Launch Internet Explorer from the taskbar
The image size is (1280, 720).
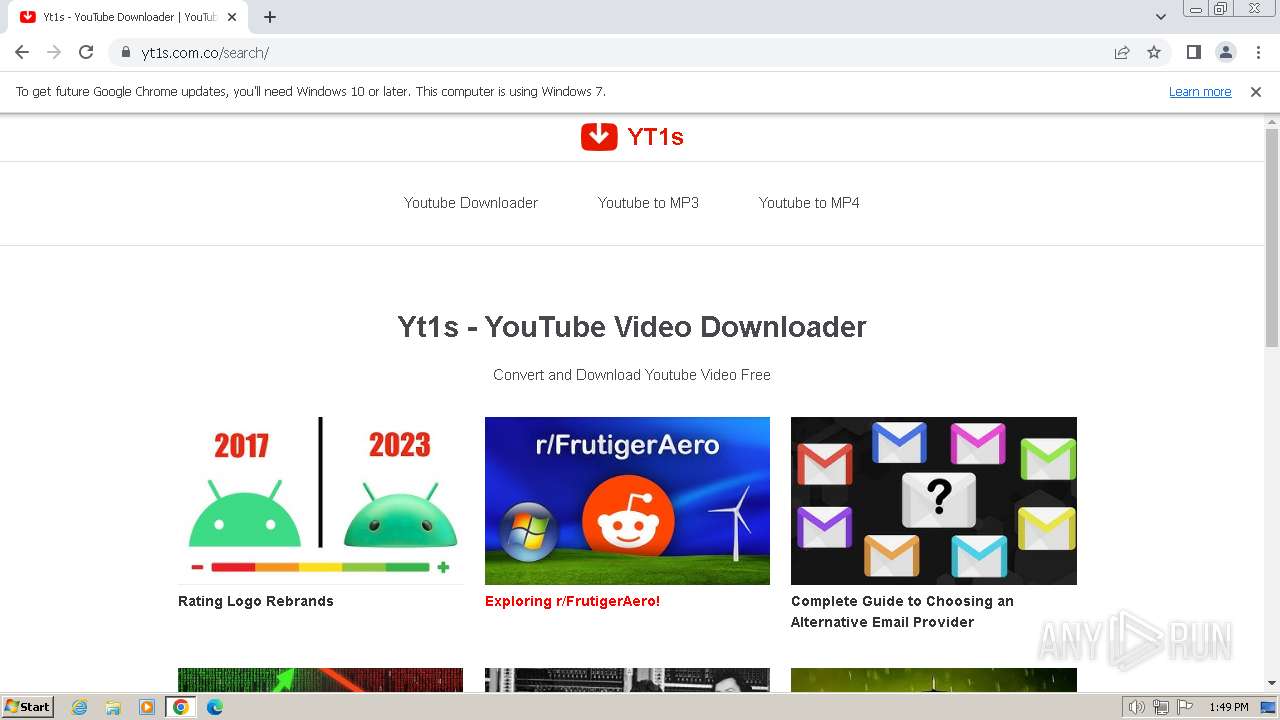[x=80, y=707]
